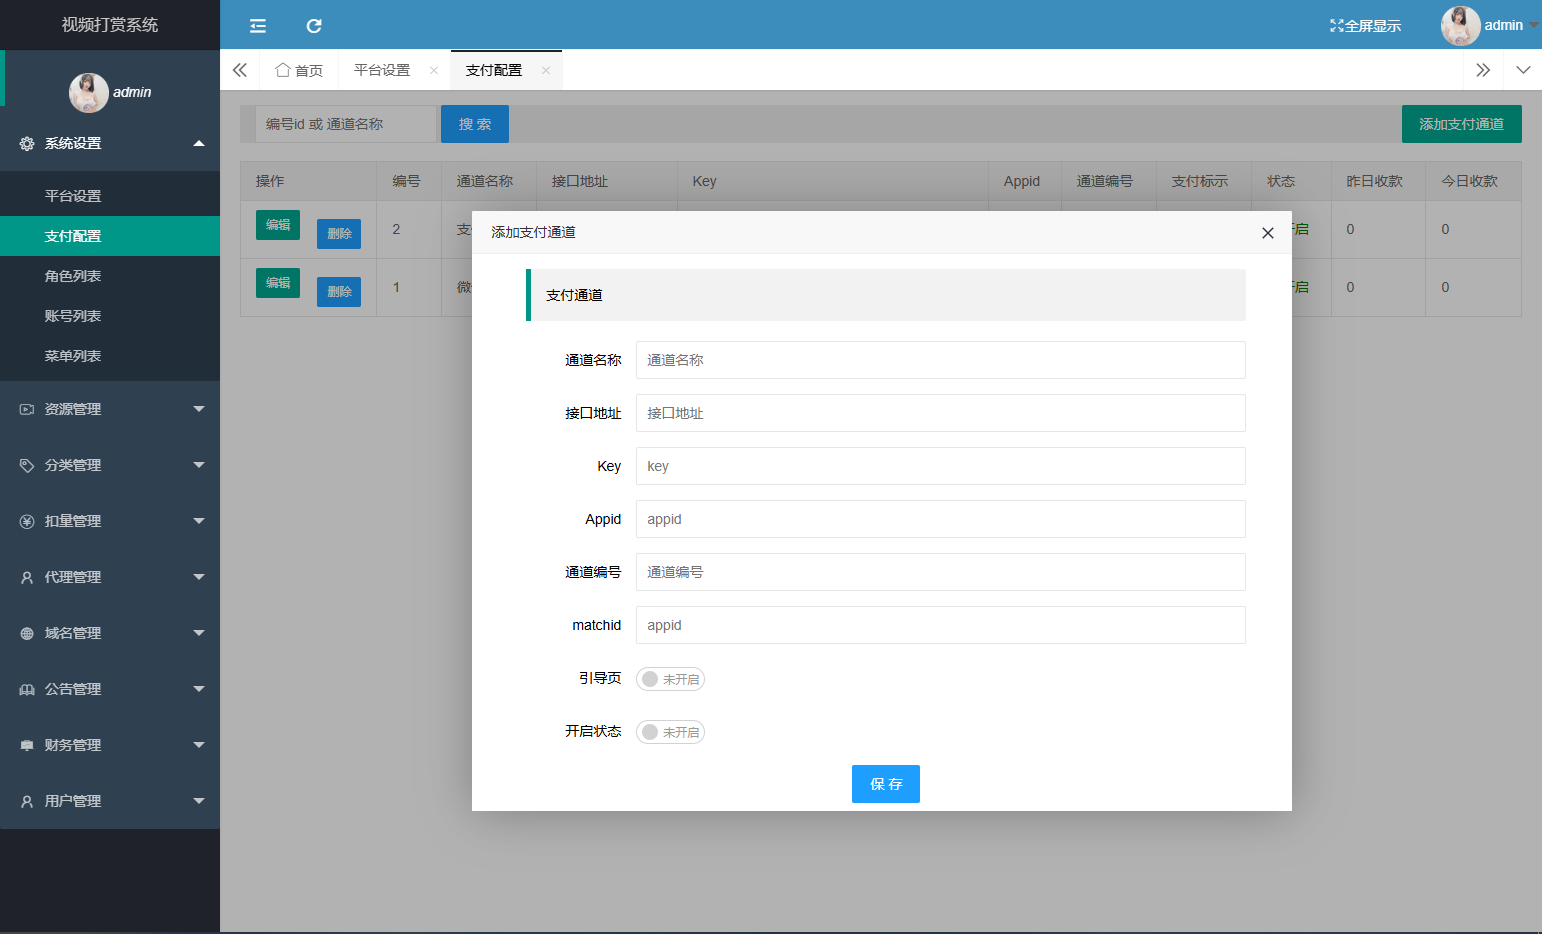Click the fullscreen display icon
The image size is (1542, 934).
[x=1336, y=26]
